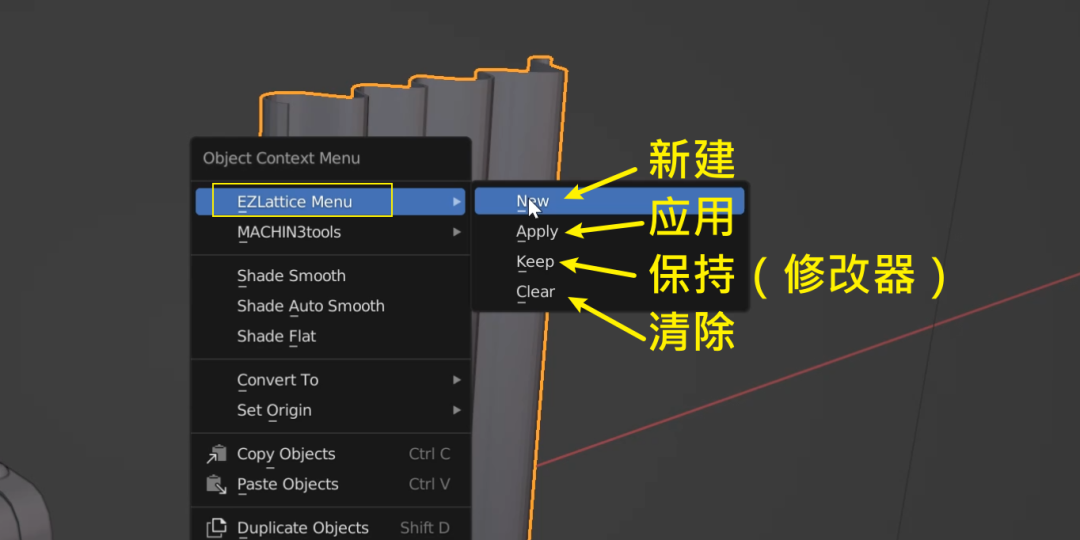Screen dimensions: 1080x540
Task: Click the Copy Objects icon
Action: point(216,454)
